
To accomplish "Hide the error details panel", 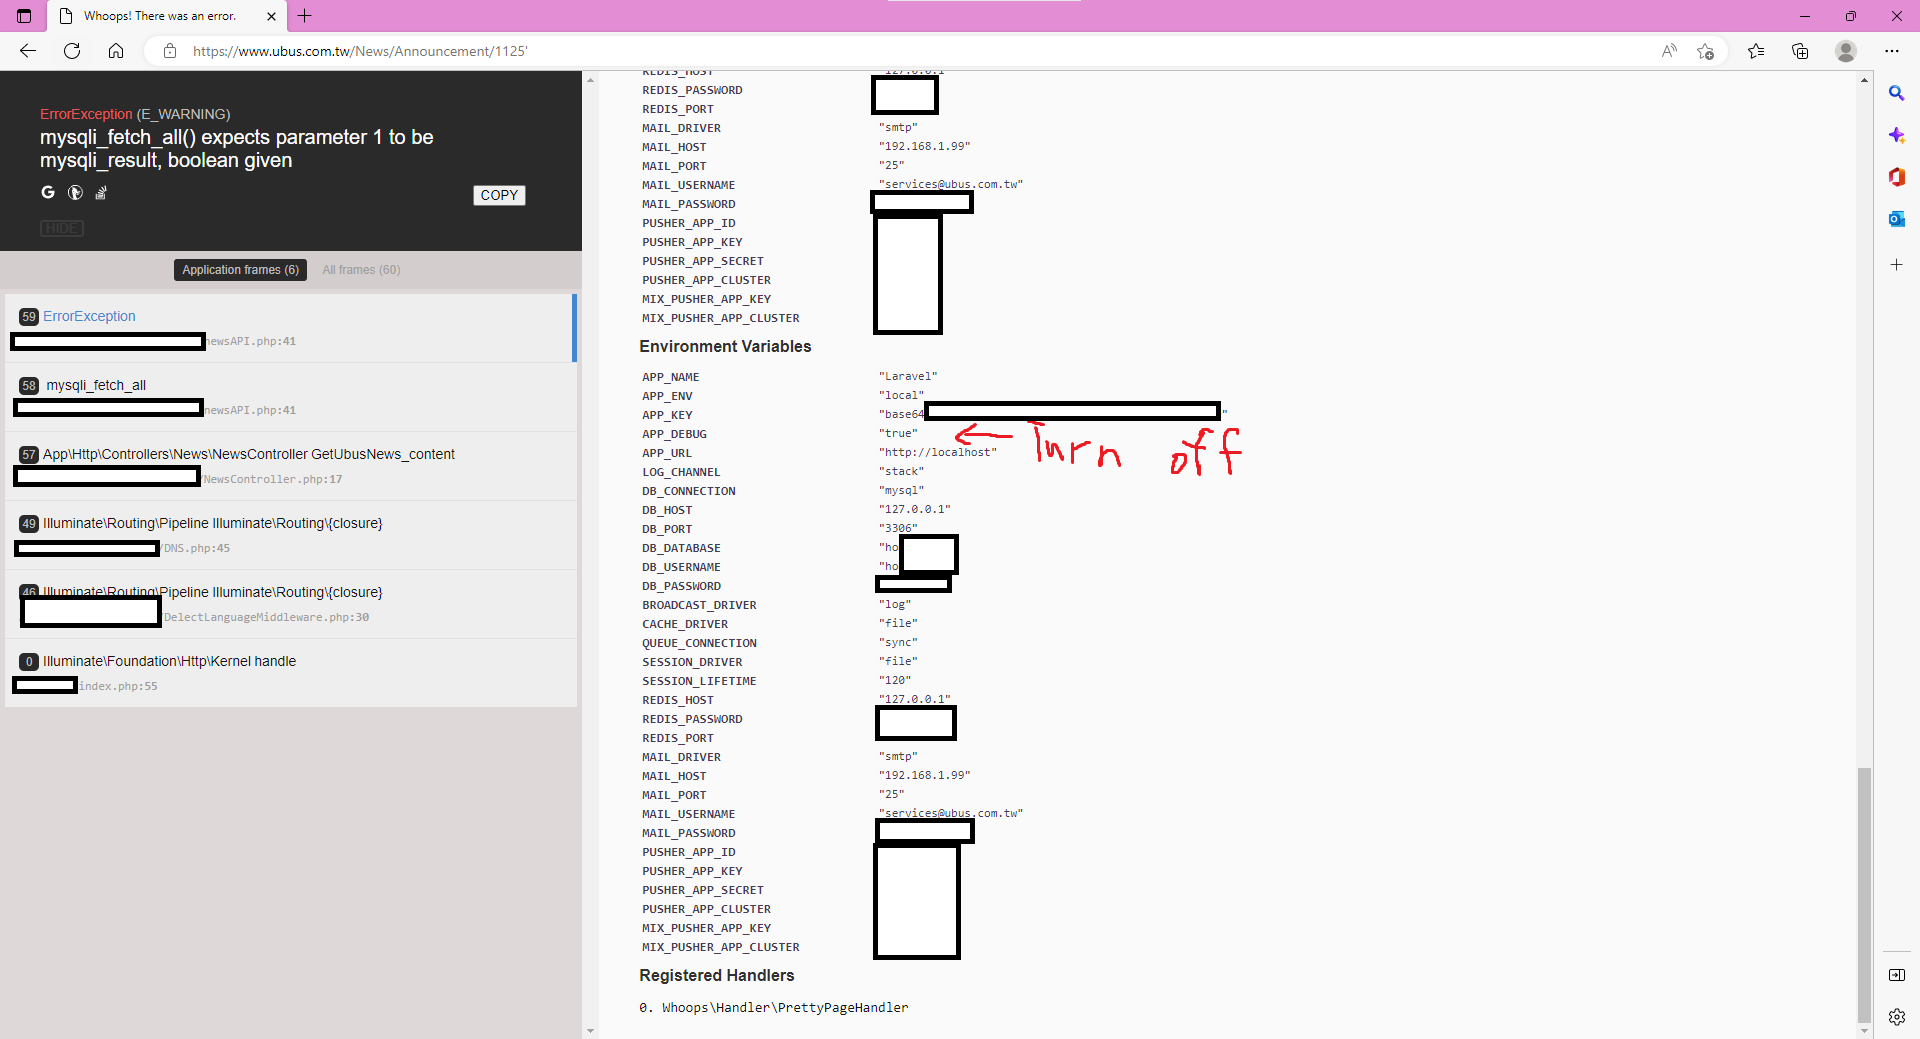I will coord(62,228).
